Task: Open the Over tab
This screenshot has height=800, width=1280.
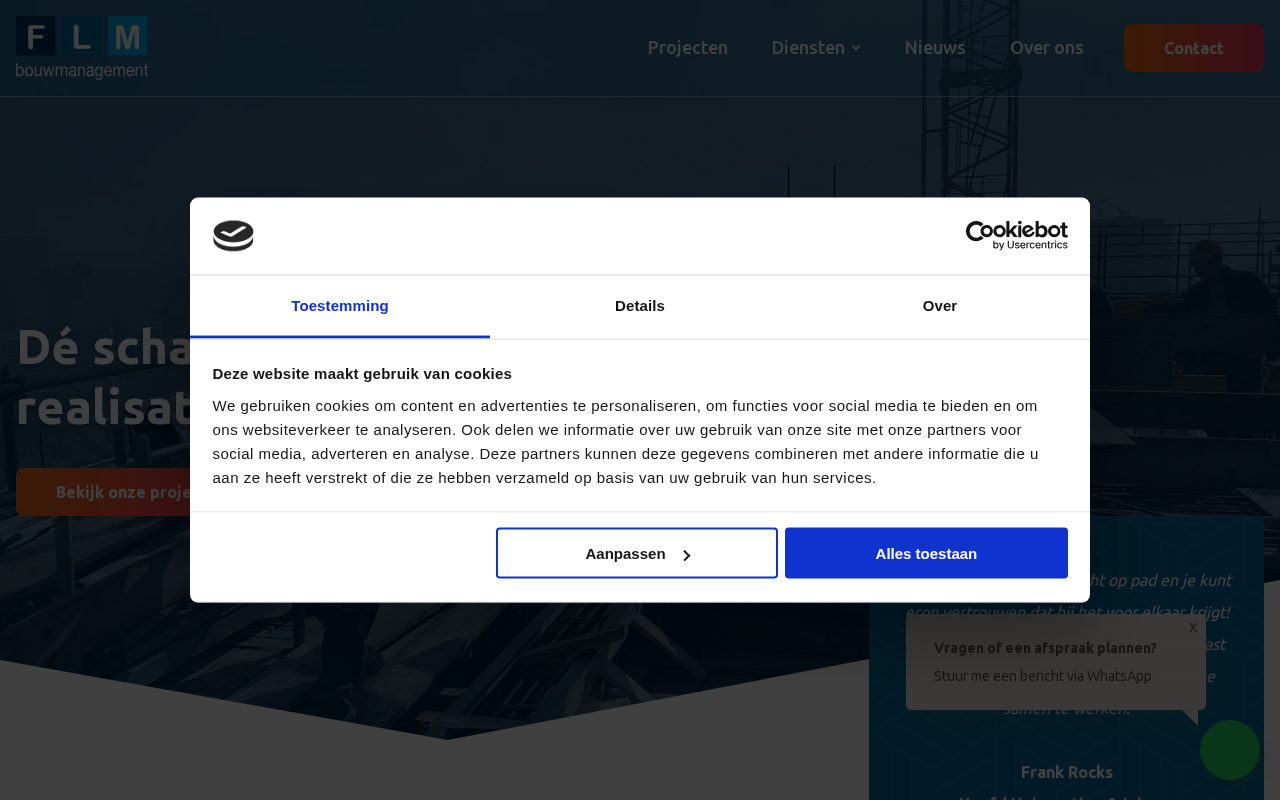Action: point(940,306)
